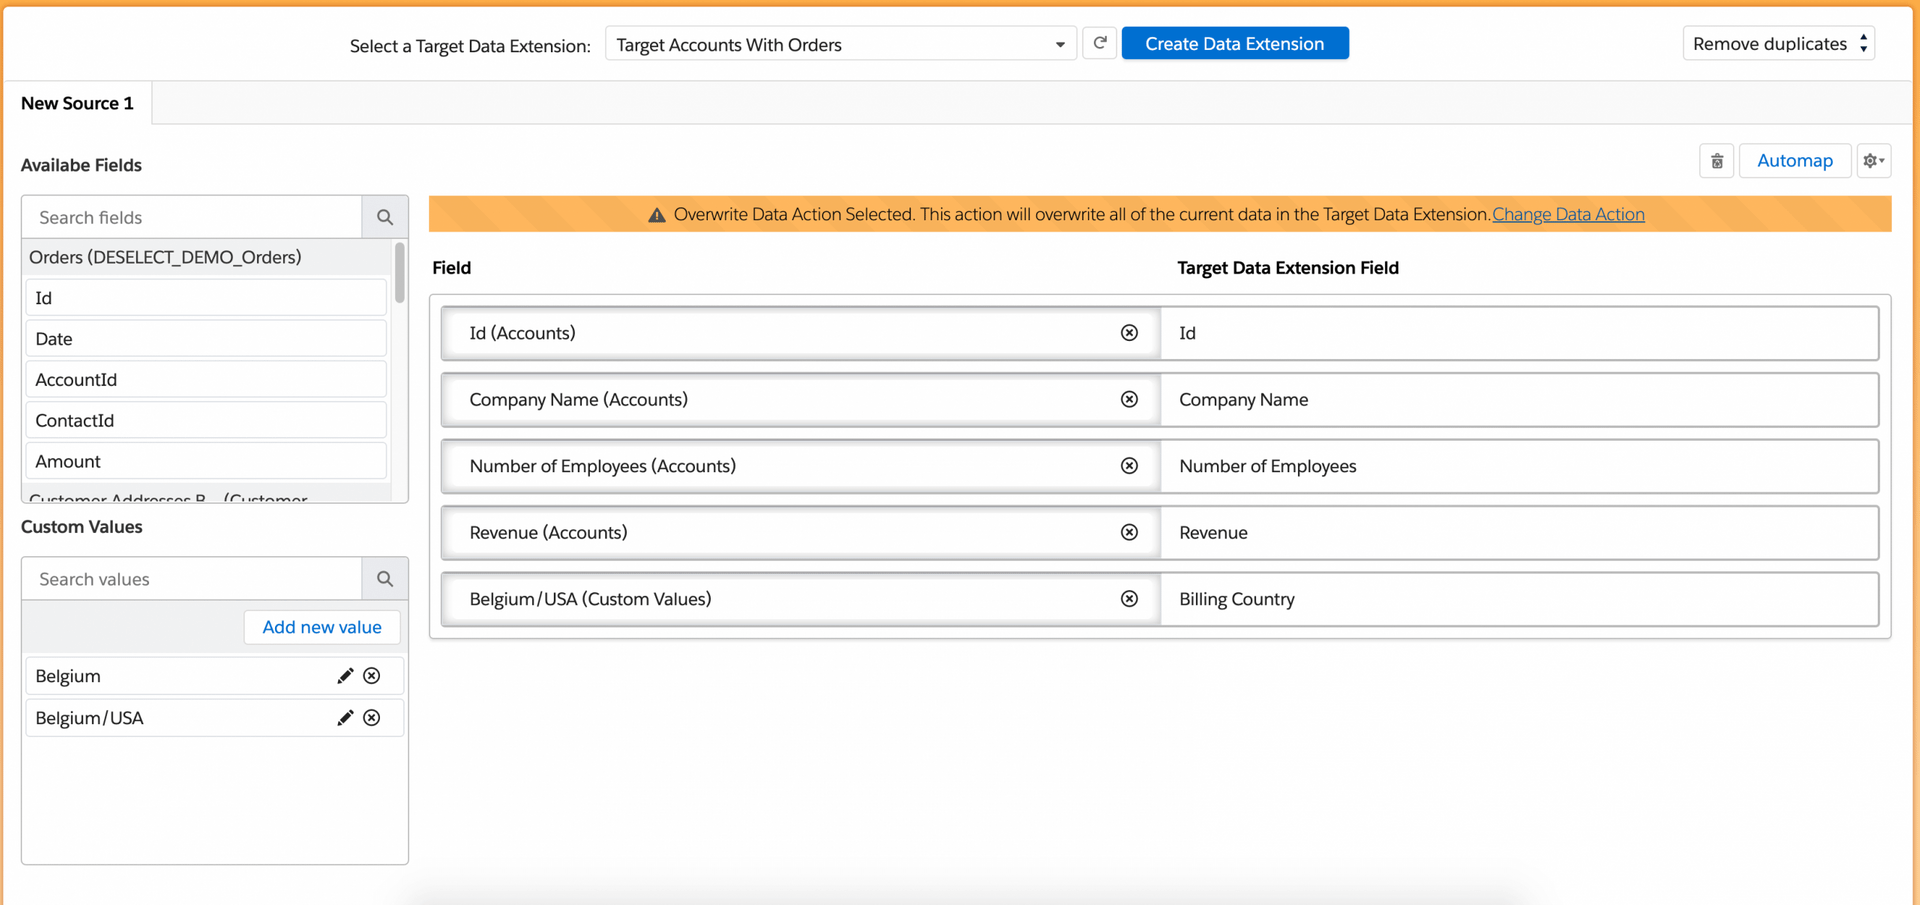Remove Belgium/USA (Custom Values) mapping

pos(1129,599)
